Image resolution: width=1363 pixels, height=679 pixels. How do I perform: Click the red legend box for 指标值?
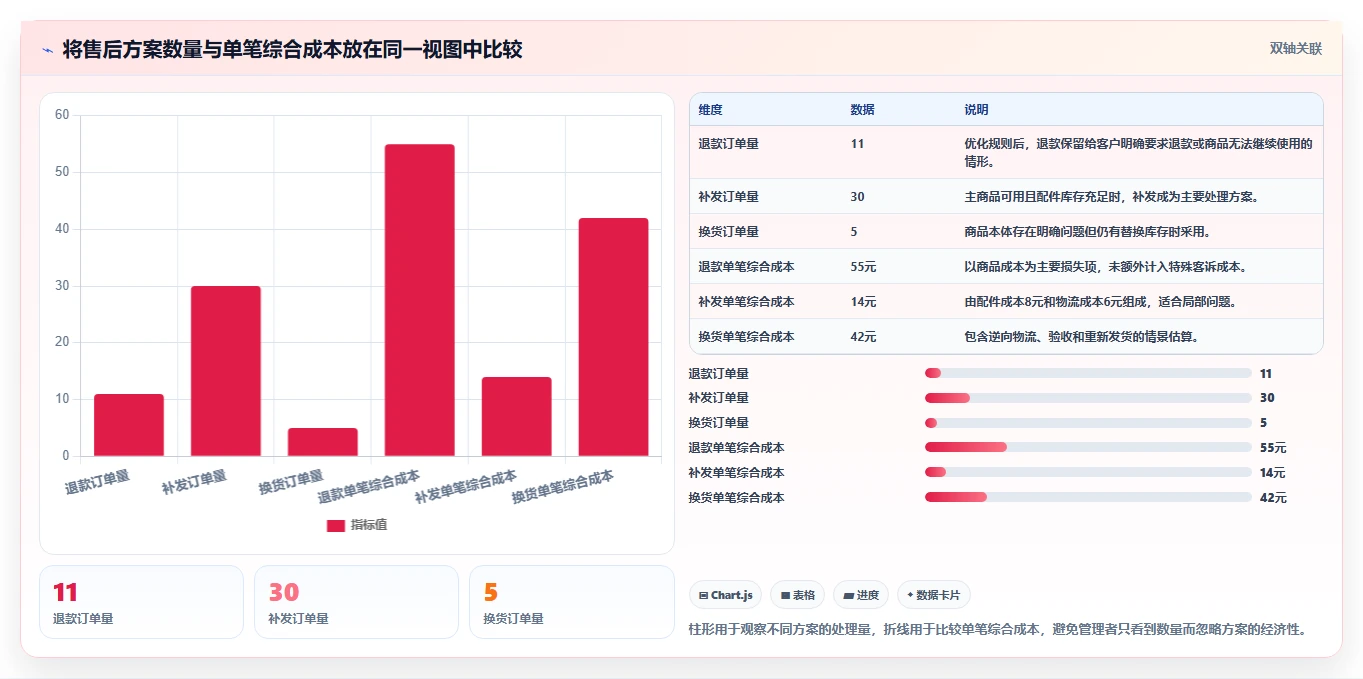(336, 525)
